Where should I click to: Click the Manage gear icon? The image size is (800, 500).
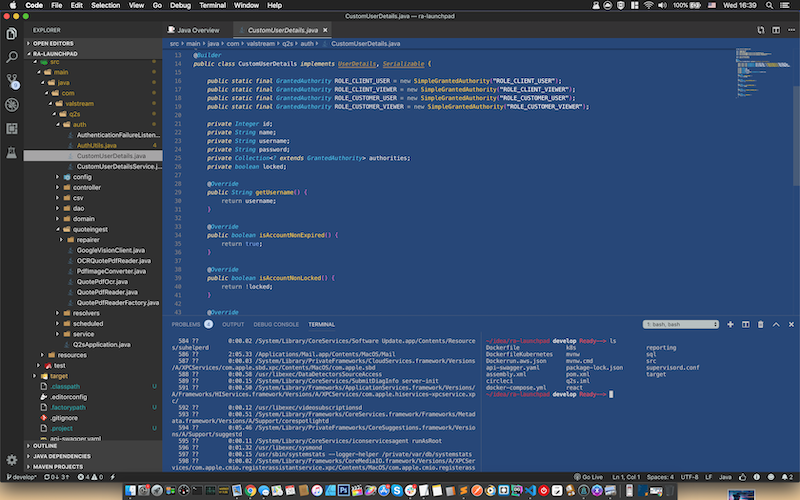point(12,459)
